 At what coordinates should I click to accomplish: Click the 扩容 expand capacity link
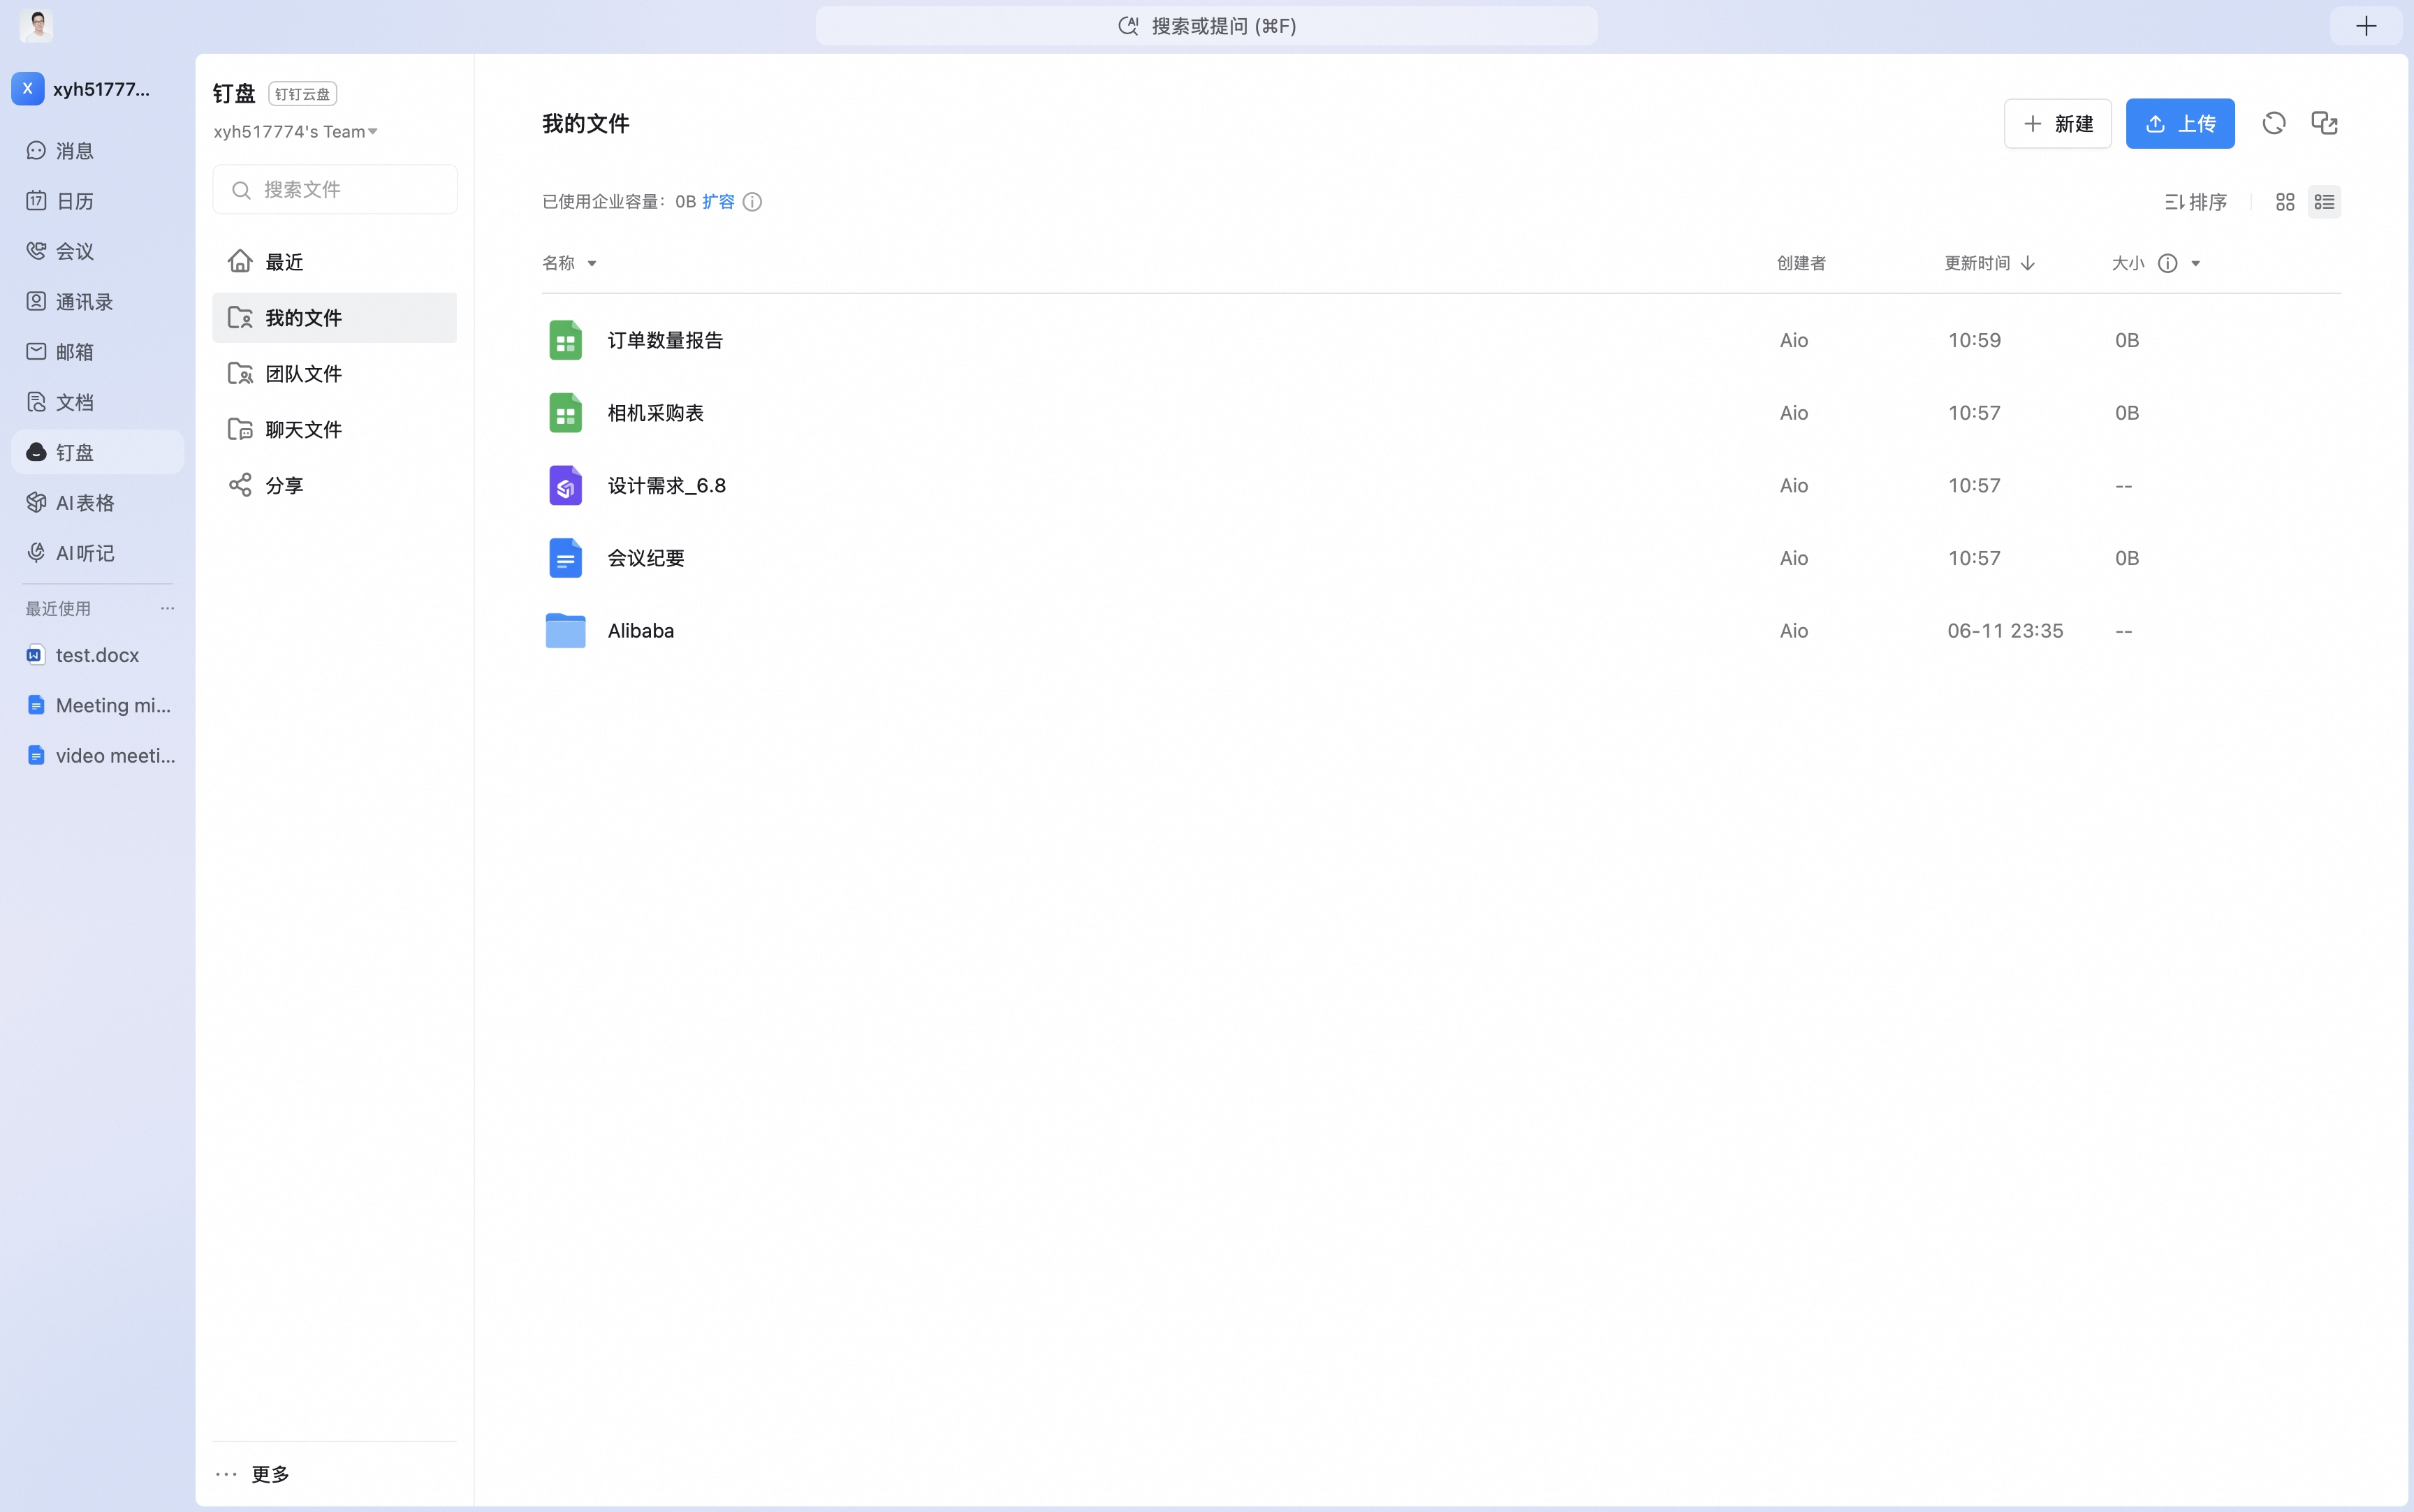click(x=718, y=202)
